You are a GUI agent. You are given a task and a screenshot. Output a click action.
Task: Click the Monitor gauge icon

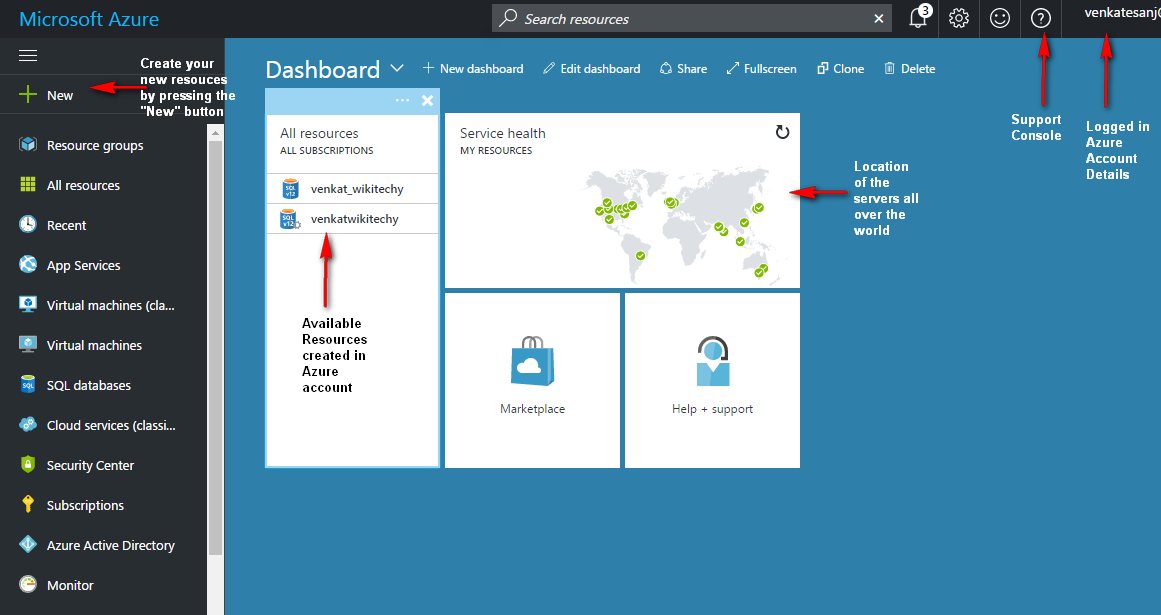tap(28, 584)
